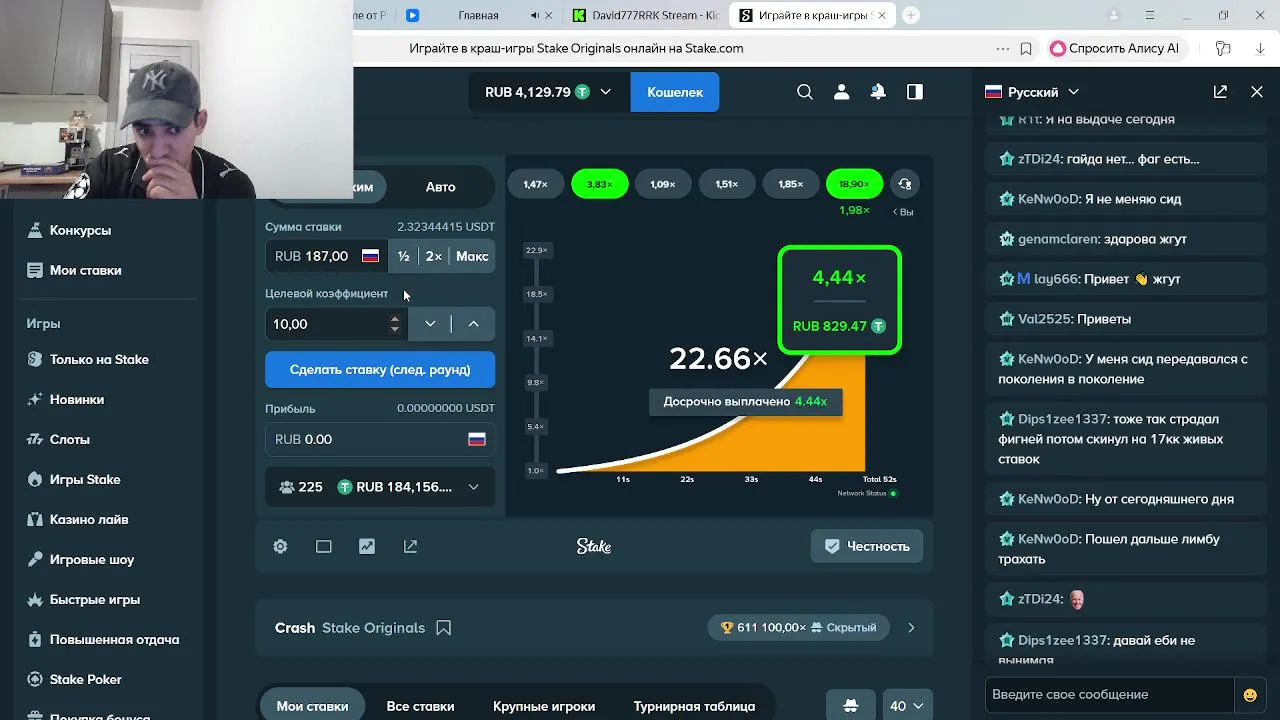
Task: Open the emoji picker in chat
Action: 1250,695
